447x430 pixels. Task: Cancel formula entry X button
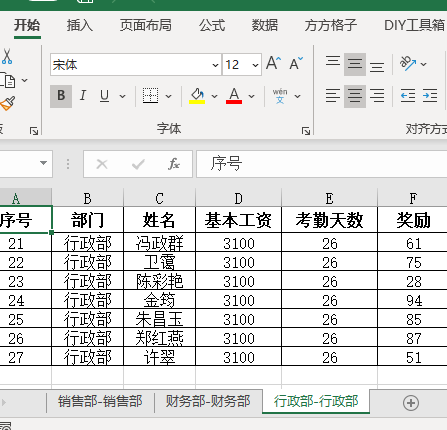[x=102, y=164]
